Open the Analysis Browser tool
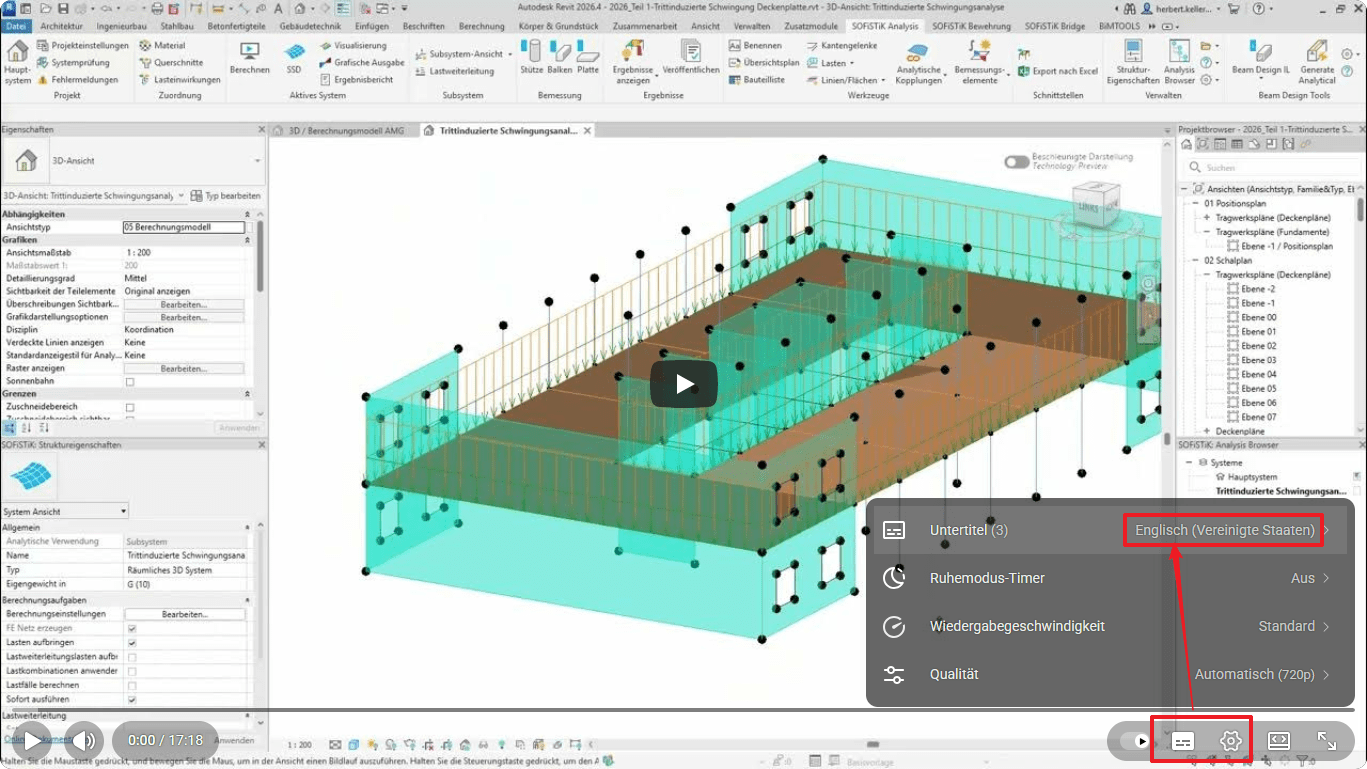Viewport: 1367px width, 769px height. 1180,62
